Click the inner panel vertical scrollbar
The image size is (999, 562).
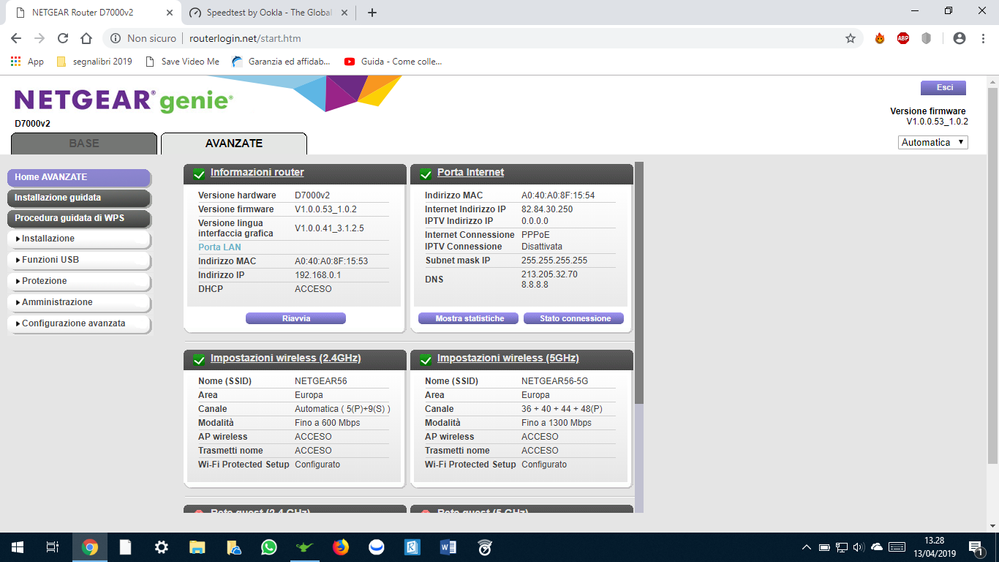639,283
